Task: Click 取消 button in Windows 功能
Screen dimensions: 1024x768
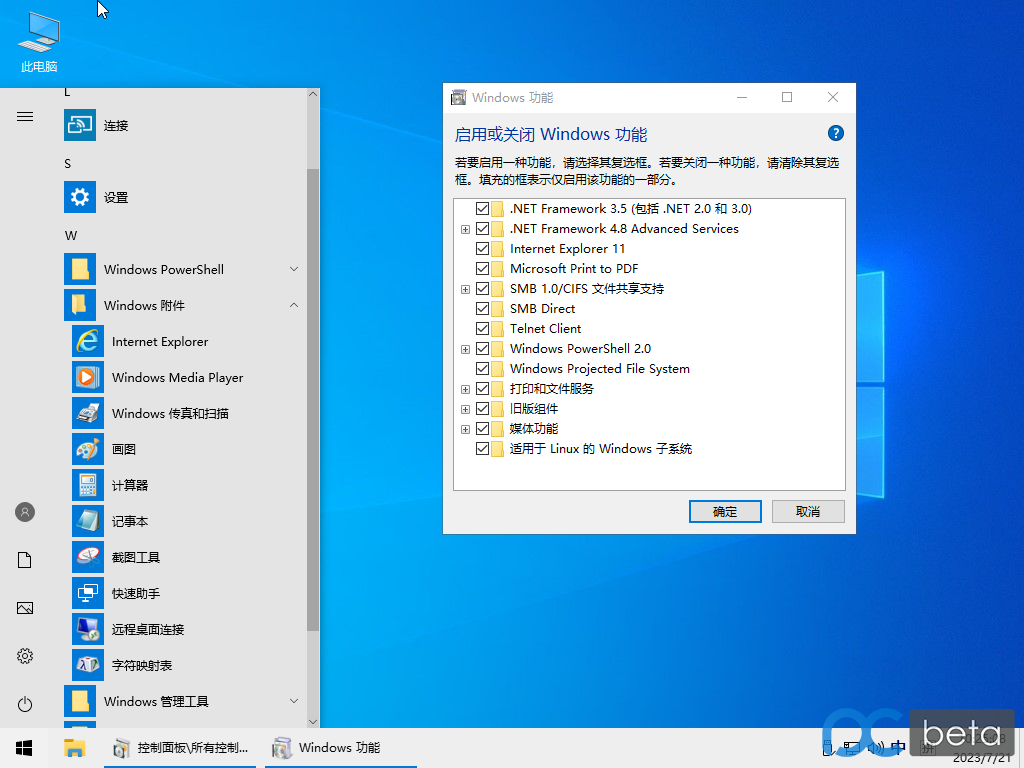Action: 808,511
